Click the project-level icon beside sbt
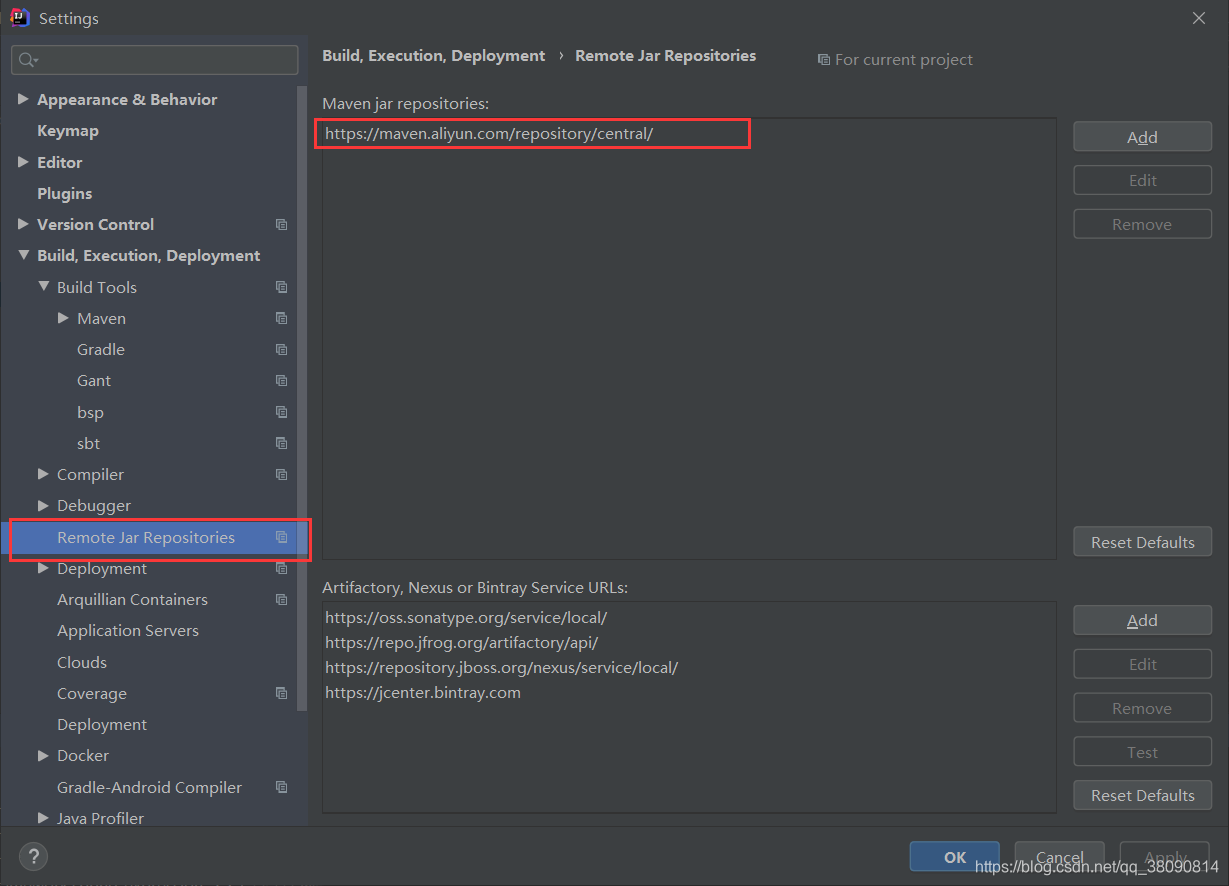 [281, 443]
